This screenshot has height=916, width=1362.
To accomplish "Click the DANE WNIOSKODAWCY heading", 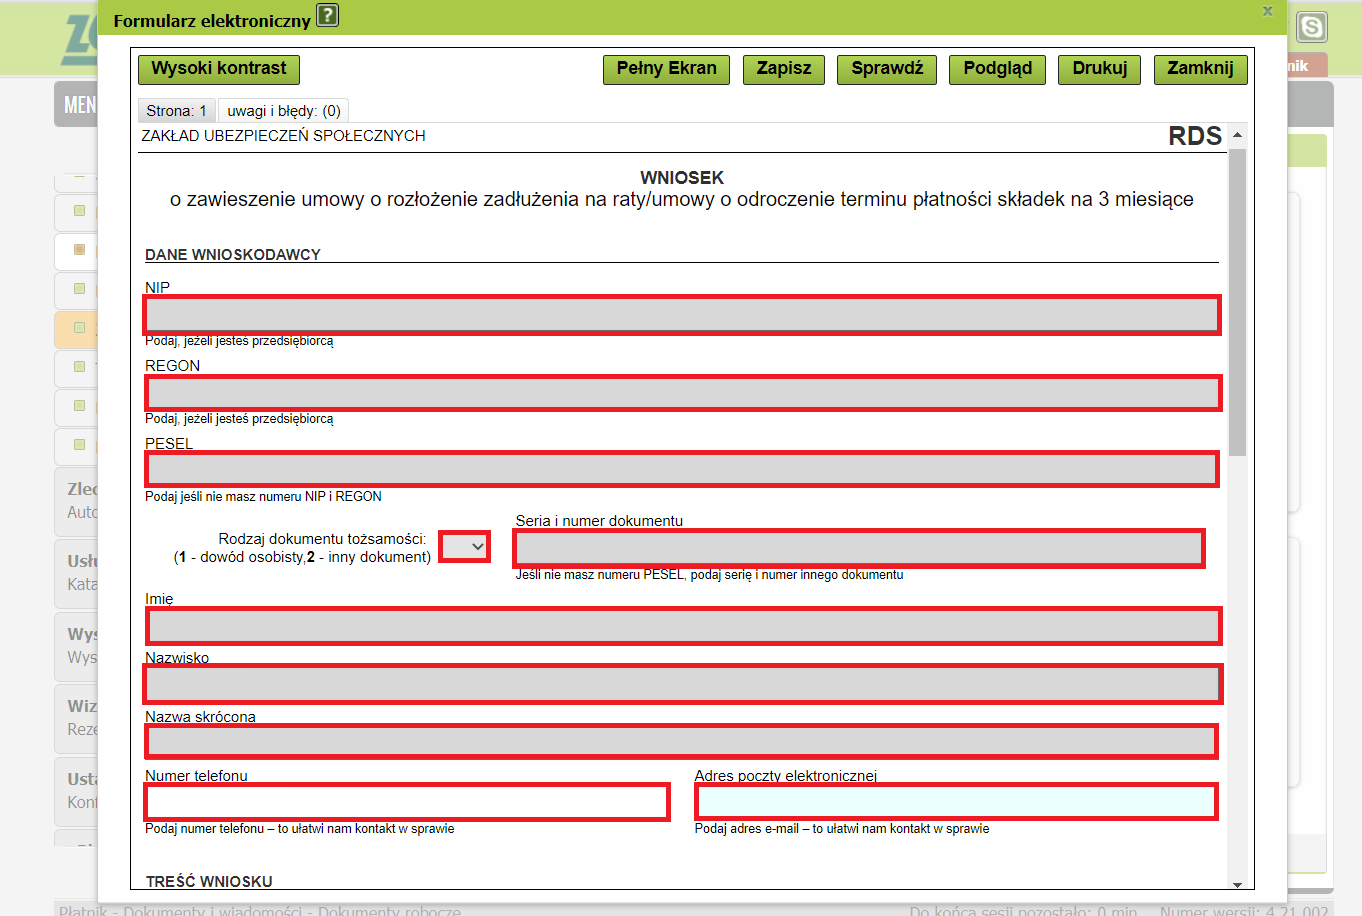I will pos(233,255).
